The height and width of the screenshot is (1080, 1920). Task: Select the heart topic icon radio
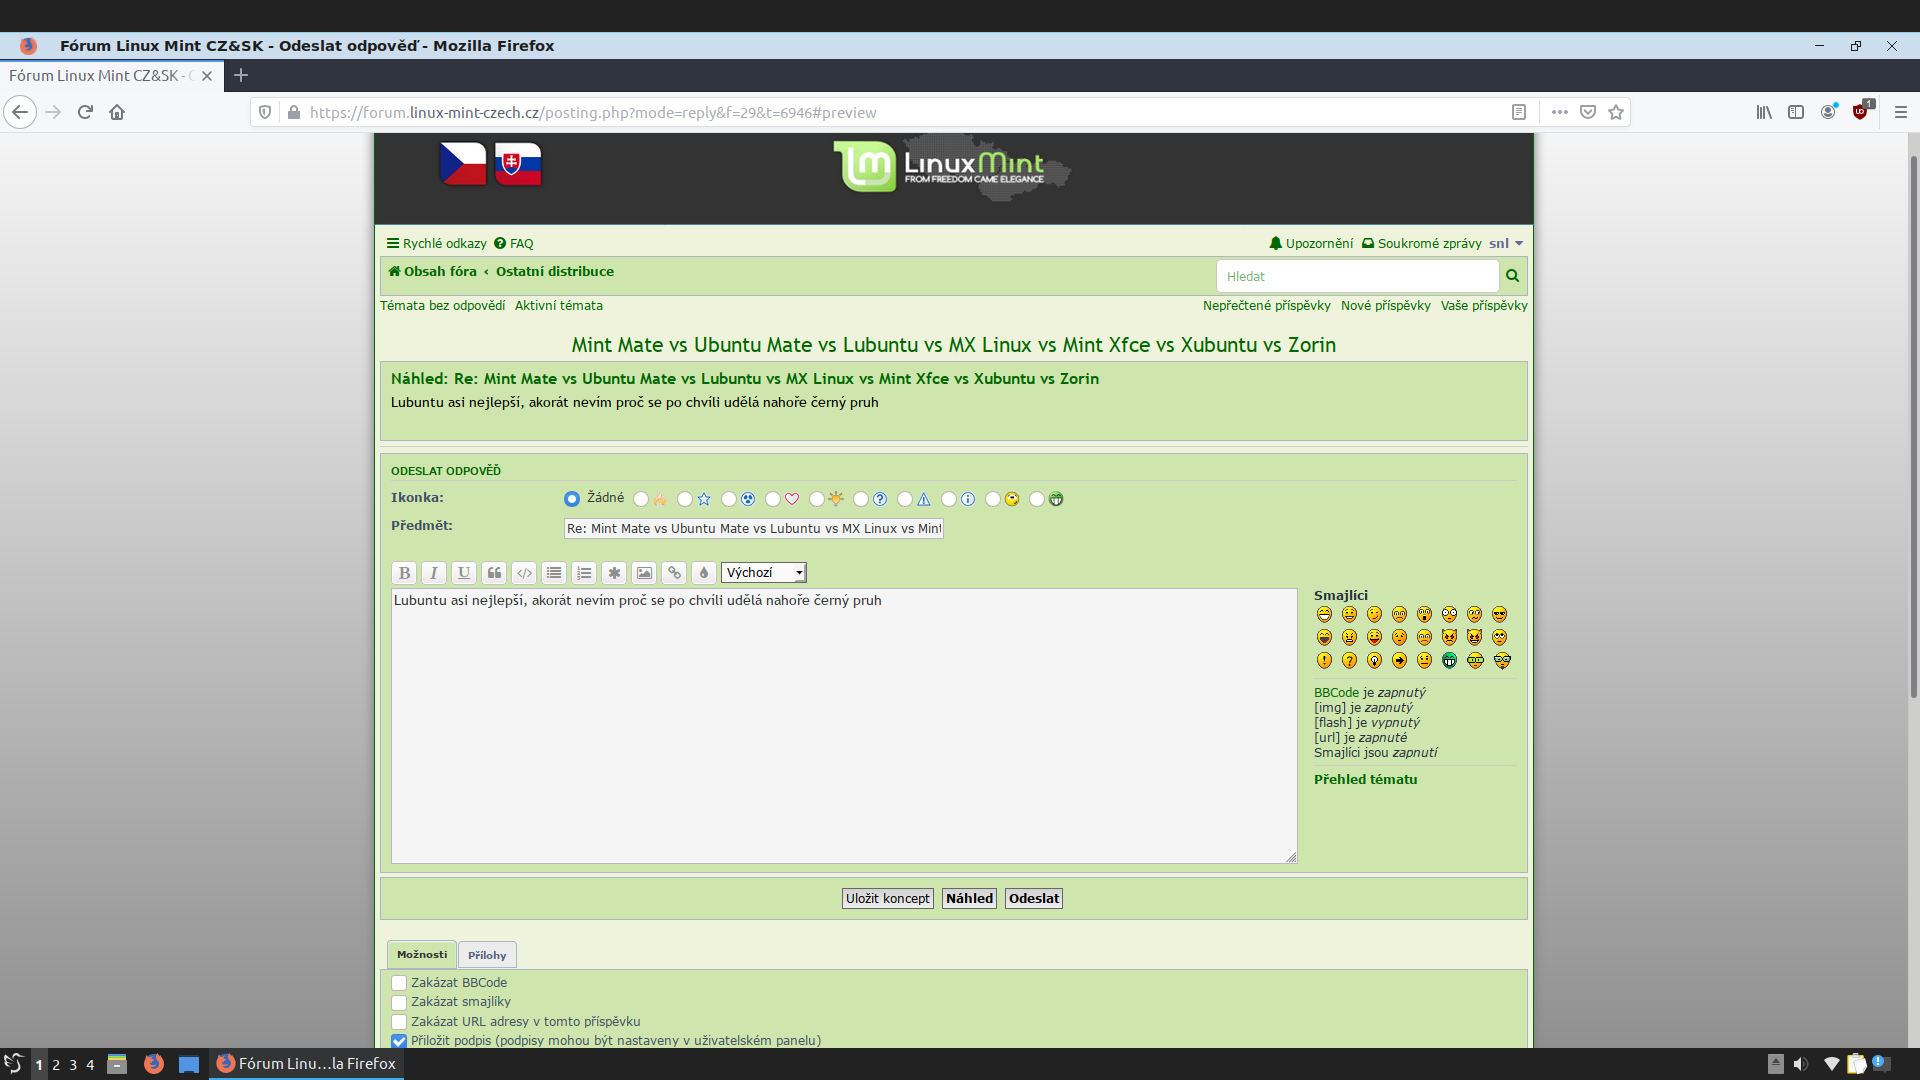pos(773,499)
